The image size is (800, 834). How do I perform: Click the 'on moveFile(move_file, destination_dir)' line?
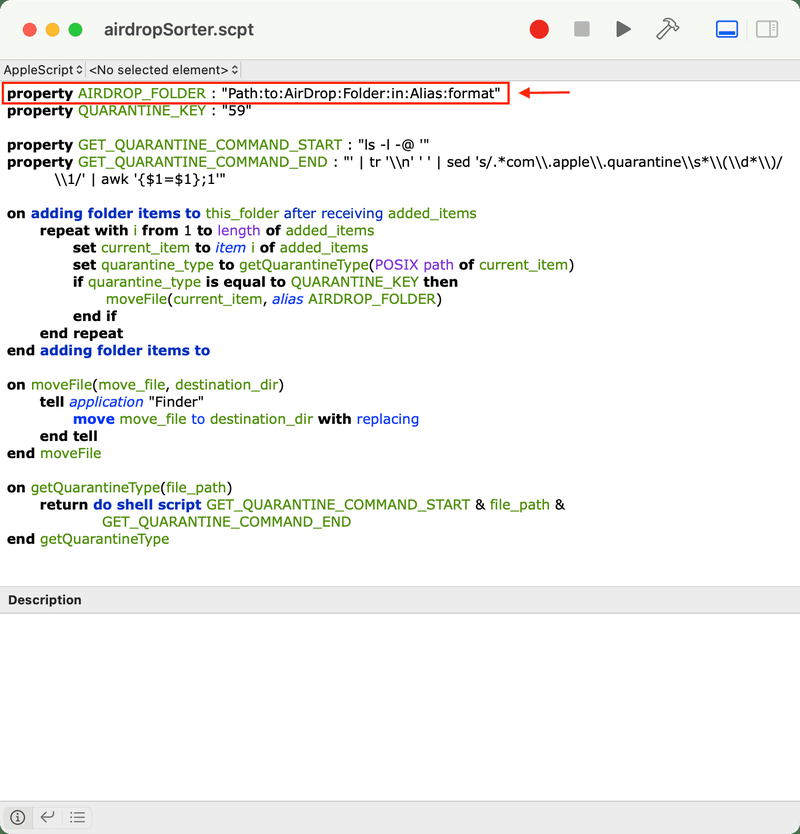145,385
